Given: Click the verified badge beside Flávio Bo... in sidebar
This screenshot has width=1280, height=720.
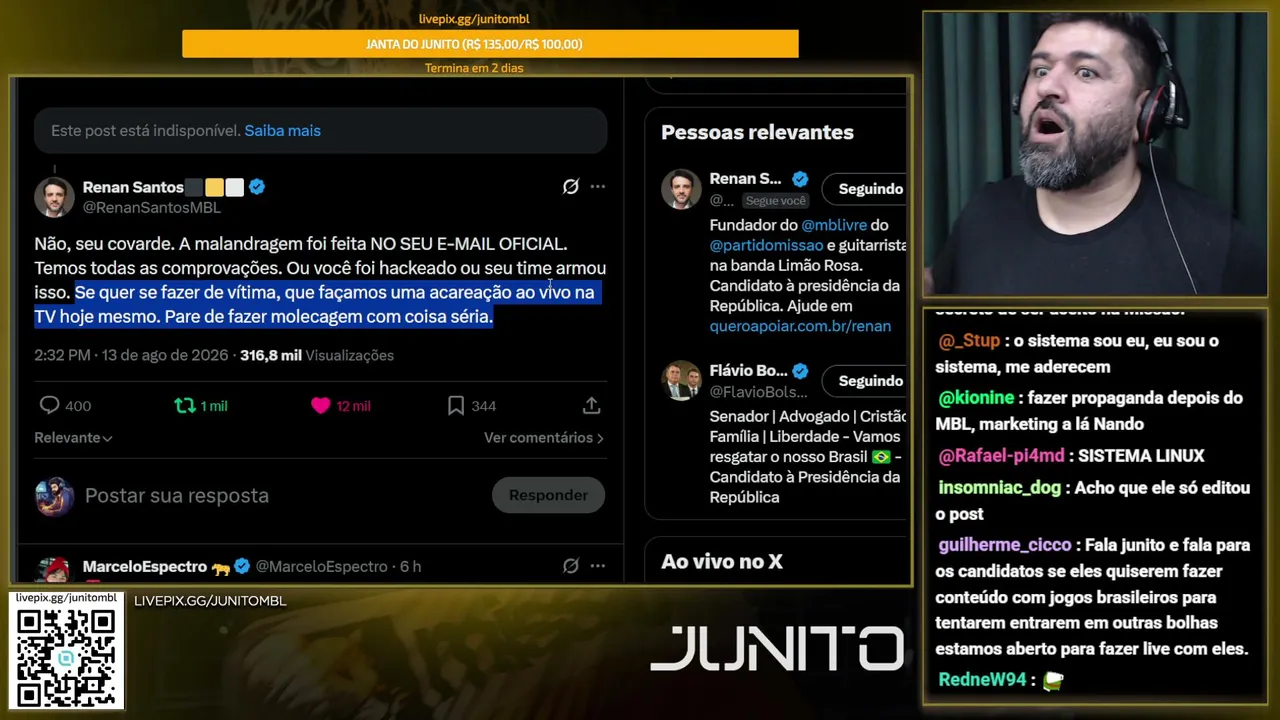Looking at the screenshot, I should [x=800, y=370].
